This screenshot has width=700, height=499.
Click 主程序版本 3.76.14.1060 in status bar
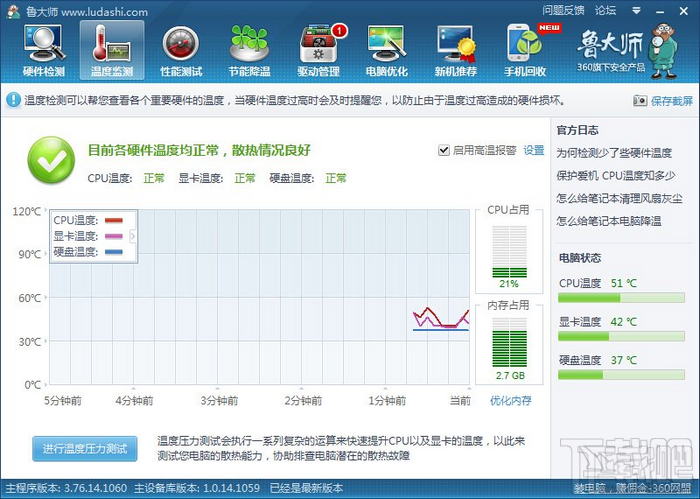(66, 488)
